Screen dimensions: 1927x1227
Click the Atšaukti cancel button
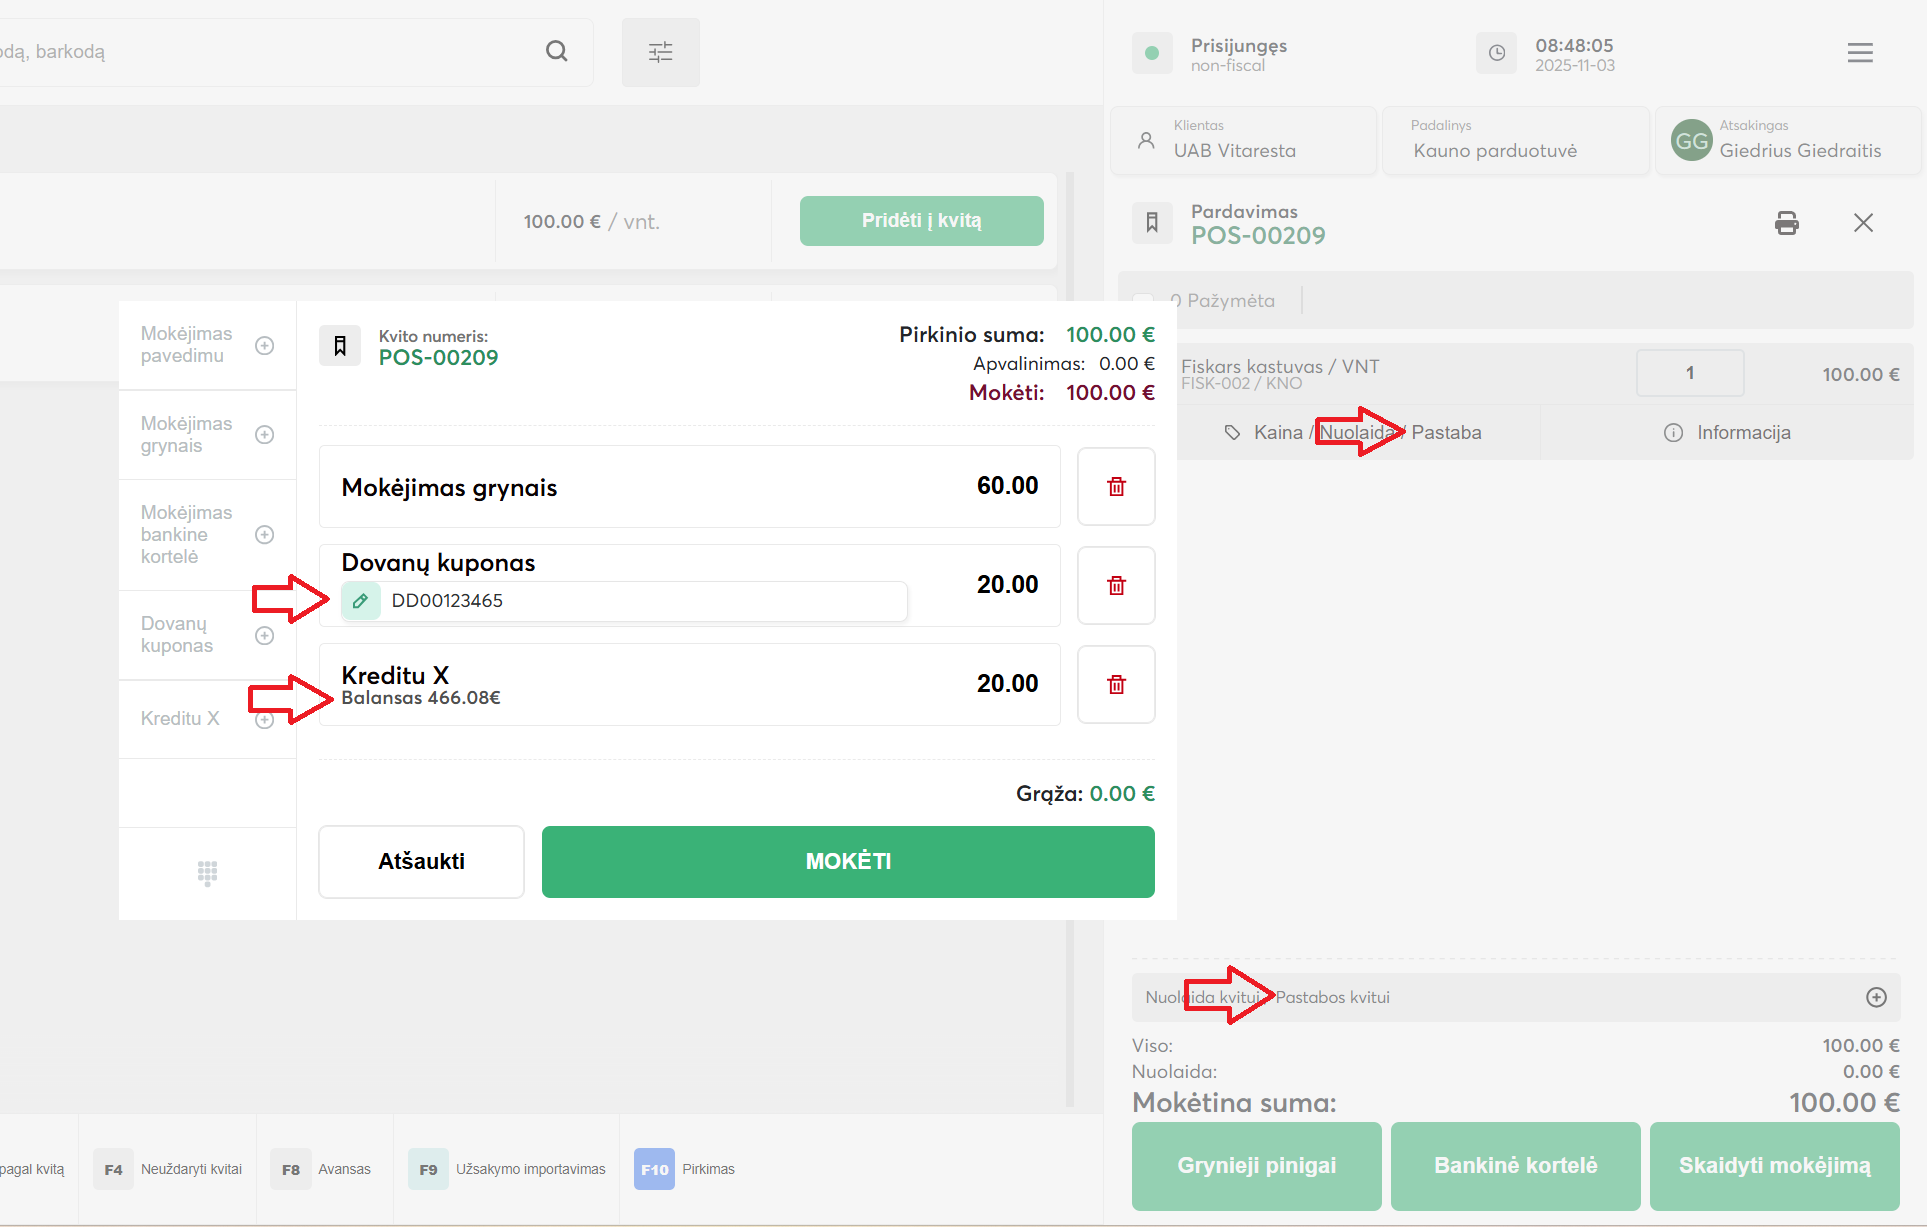[421, 861]
